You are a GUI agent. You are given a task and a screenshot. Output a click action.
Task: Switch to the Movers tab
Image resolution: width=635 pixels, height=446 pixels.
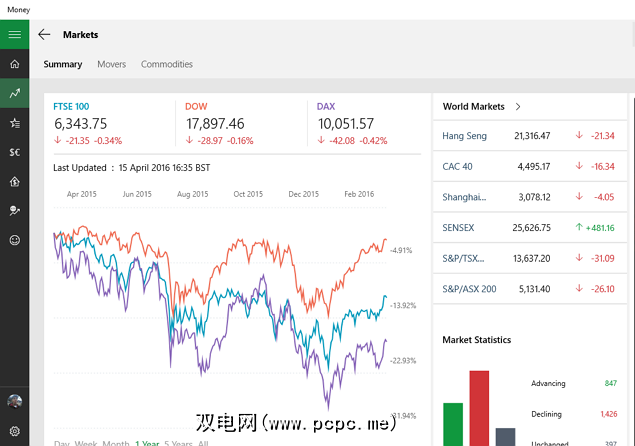tap(111, 64)
